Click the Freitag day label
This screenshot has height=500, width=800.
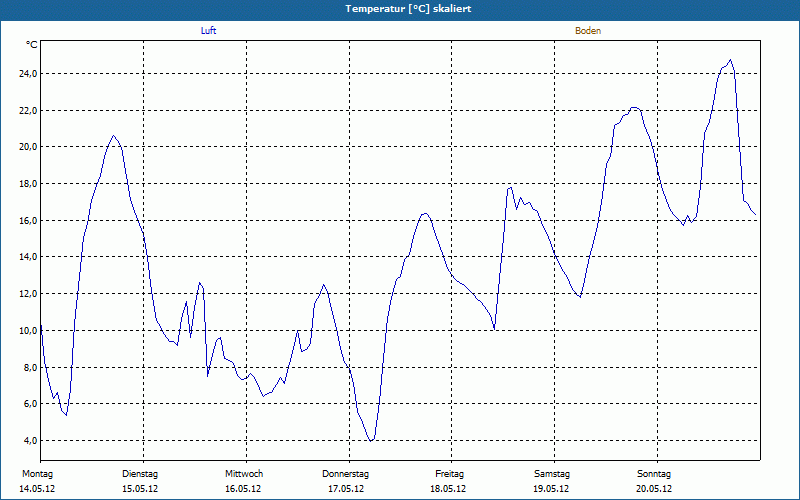449,474
